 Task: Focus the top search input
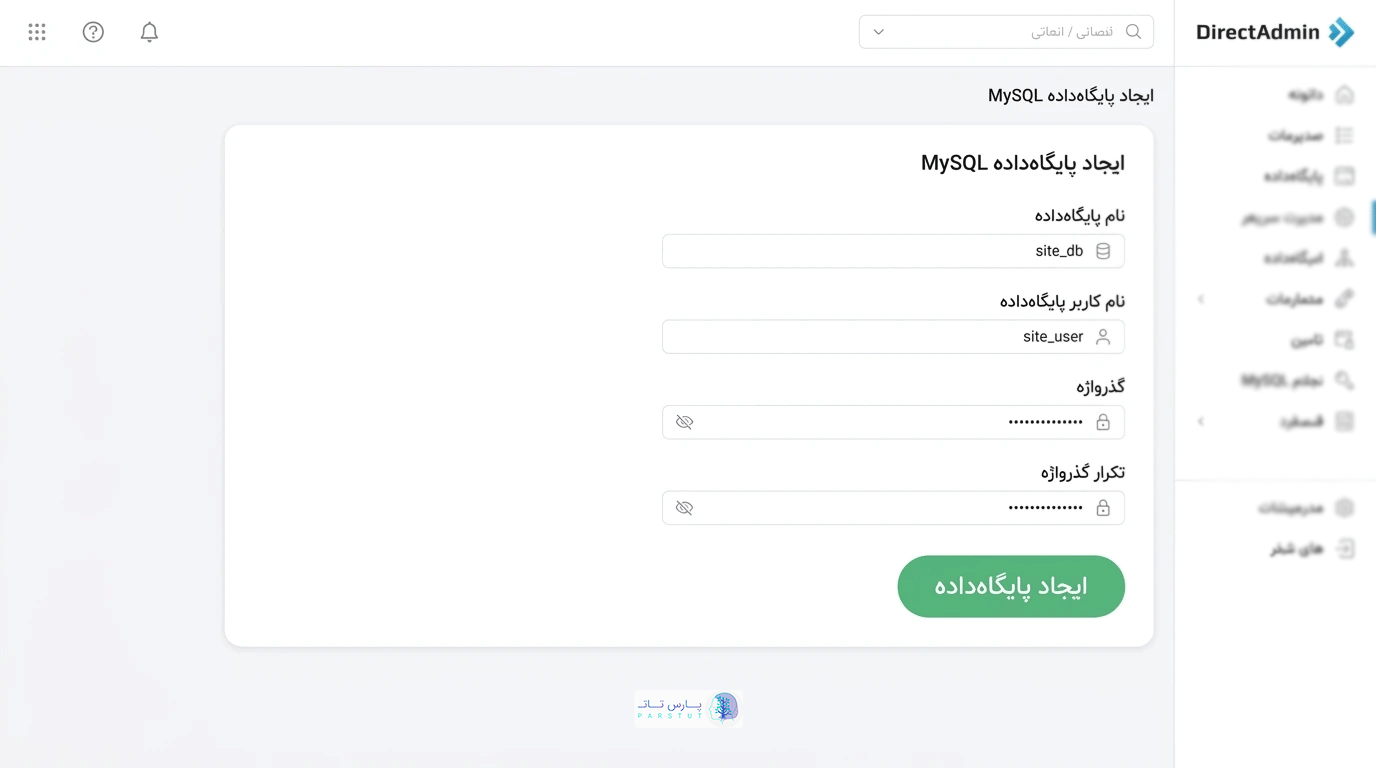(1006, 32)
